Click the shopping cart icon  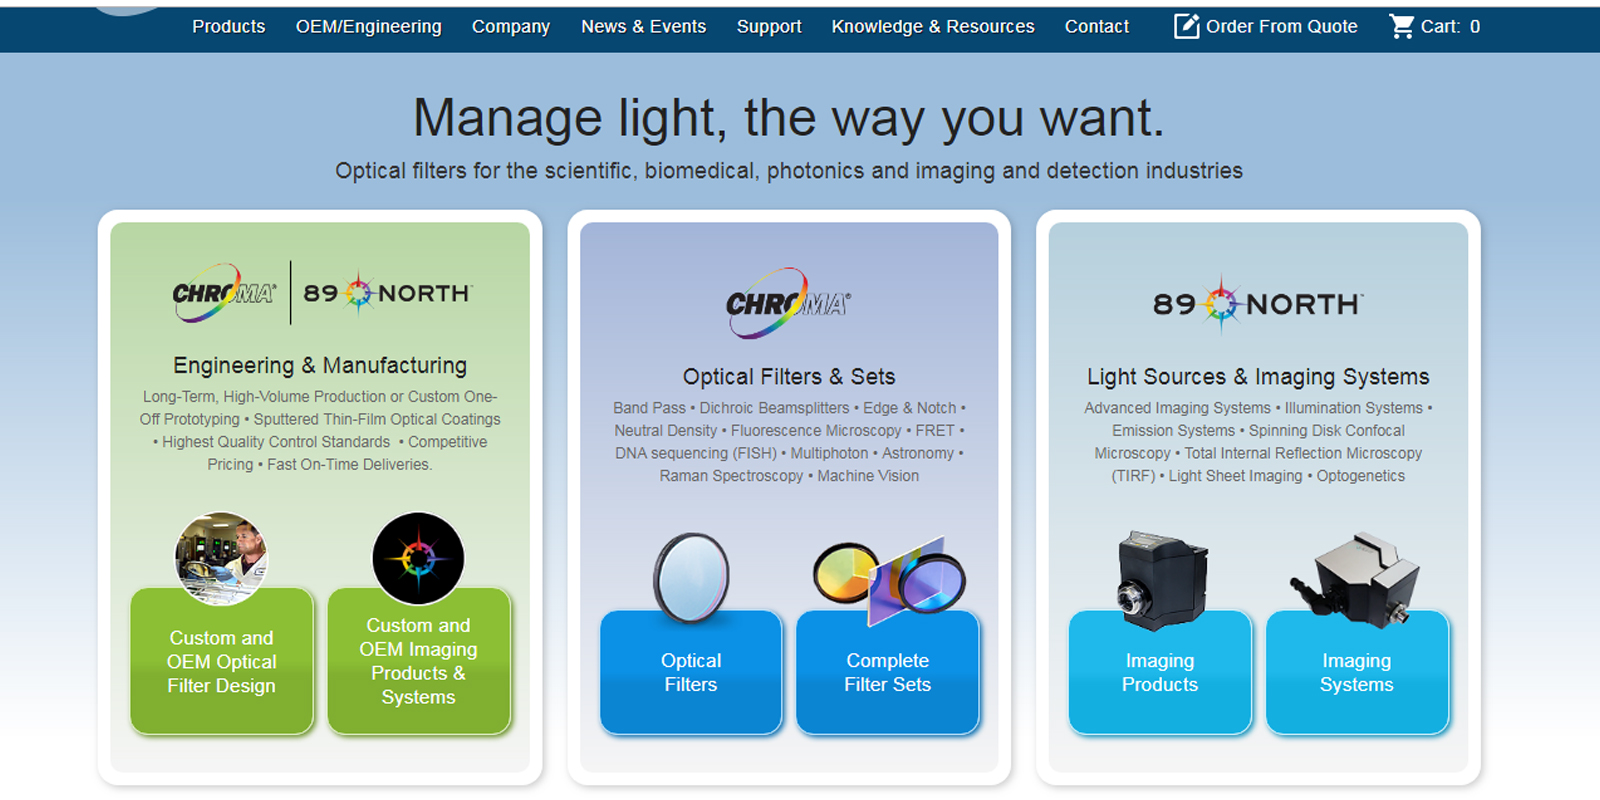[1402, 26]
